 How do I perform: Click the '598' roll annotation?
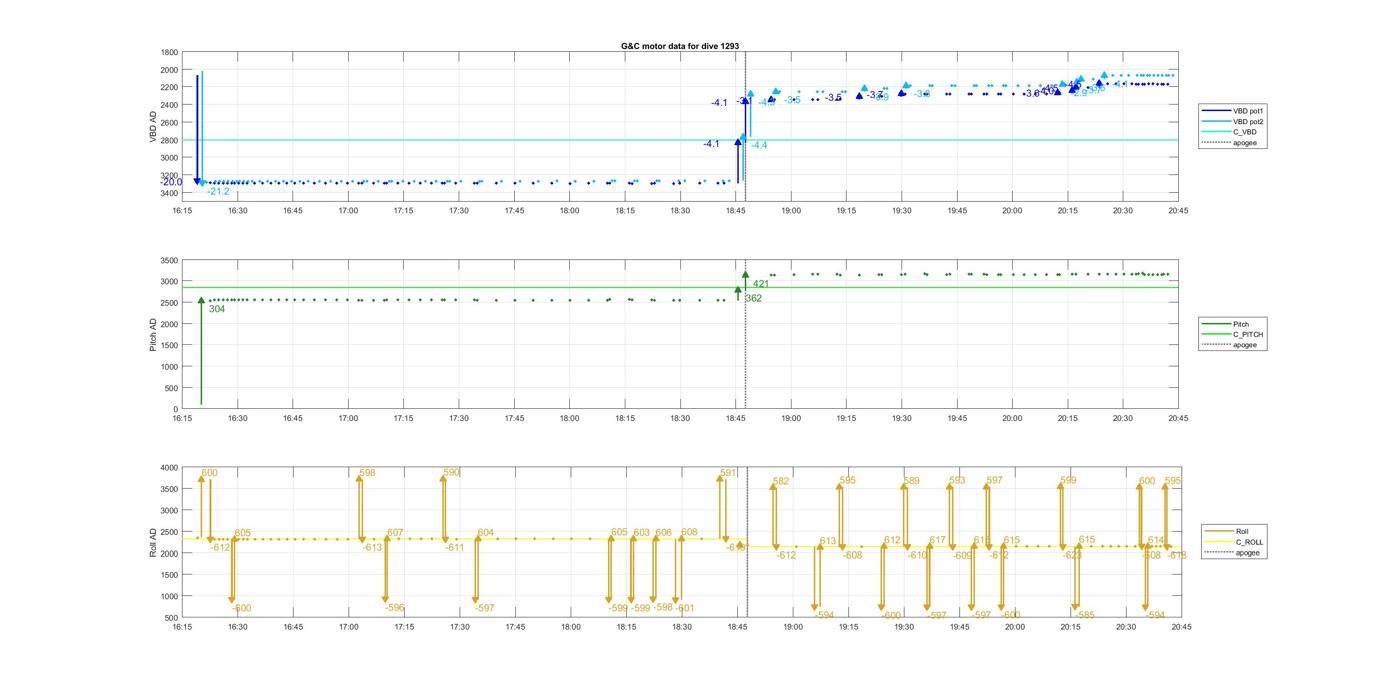[368, 473]
